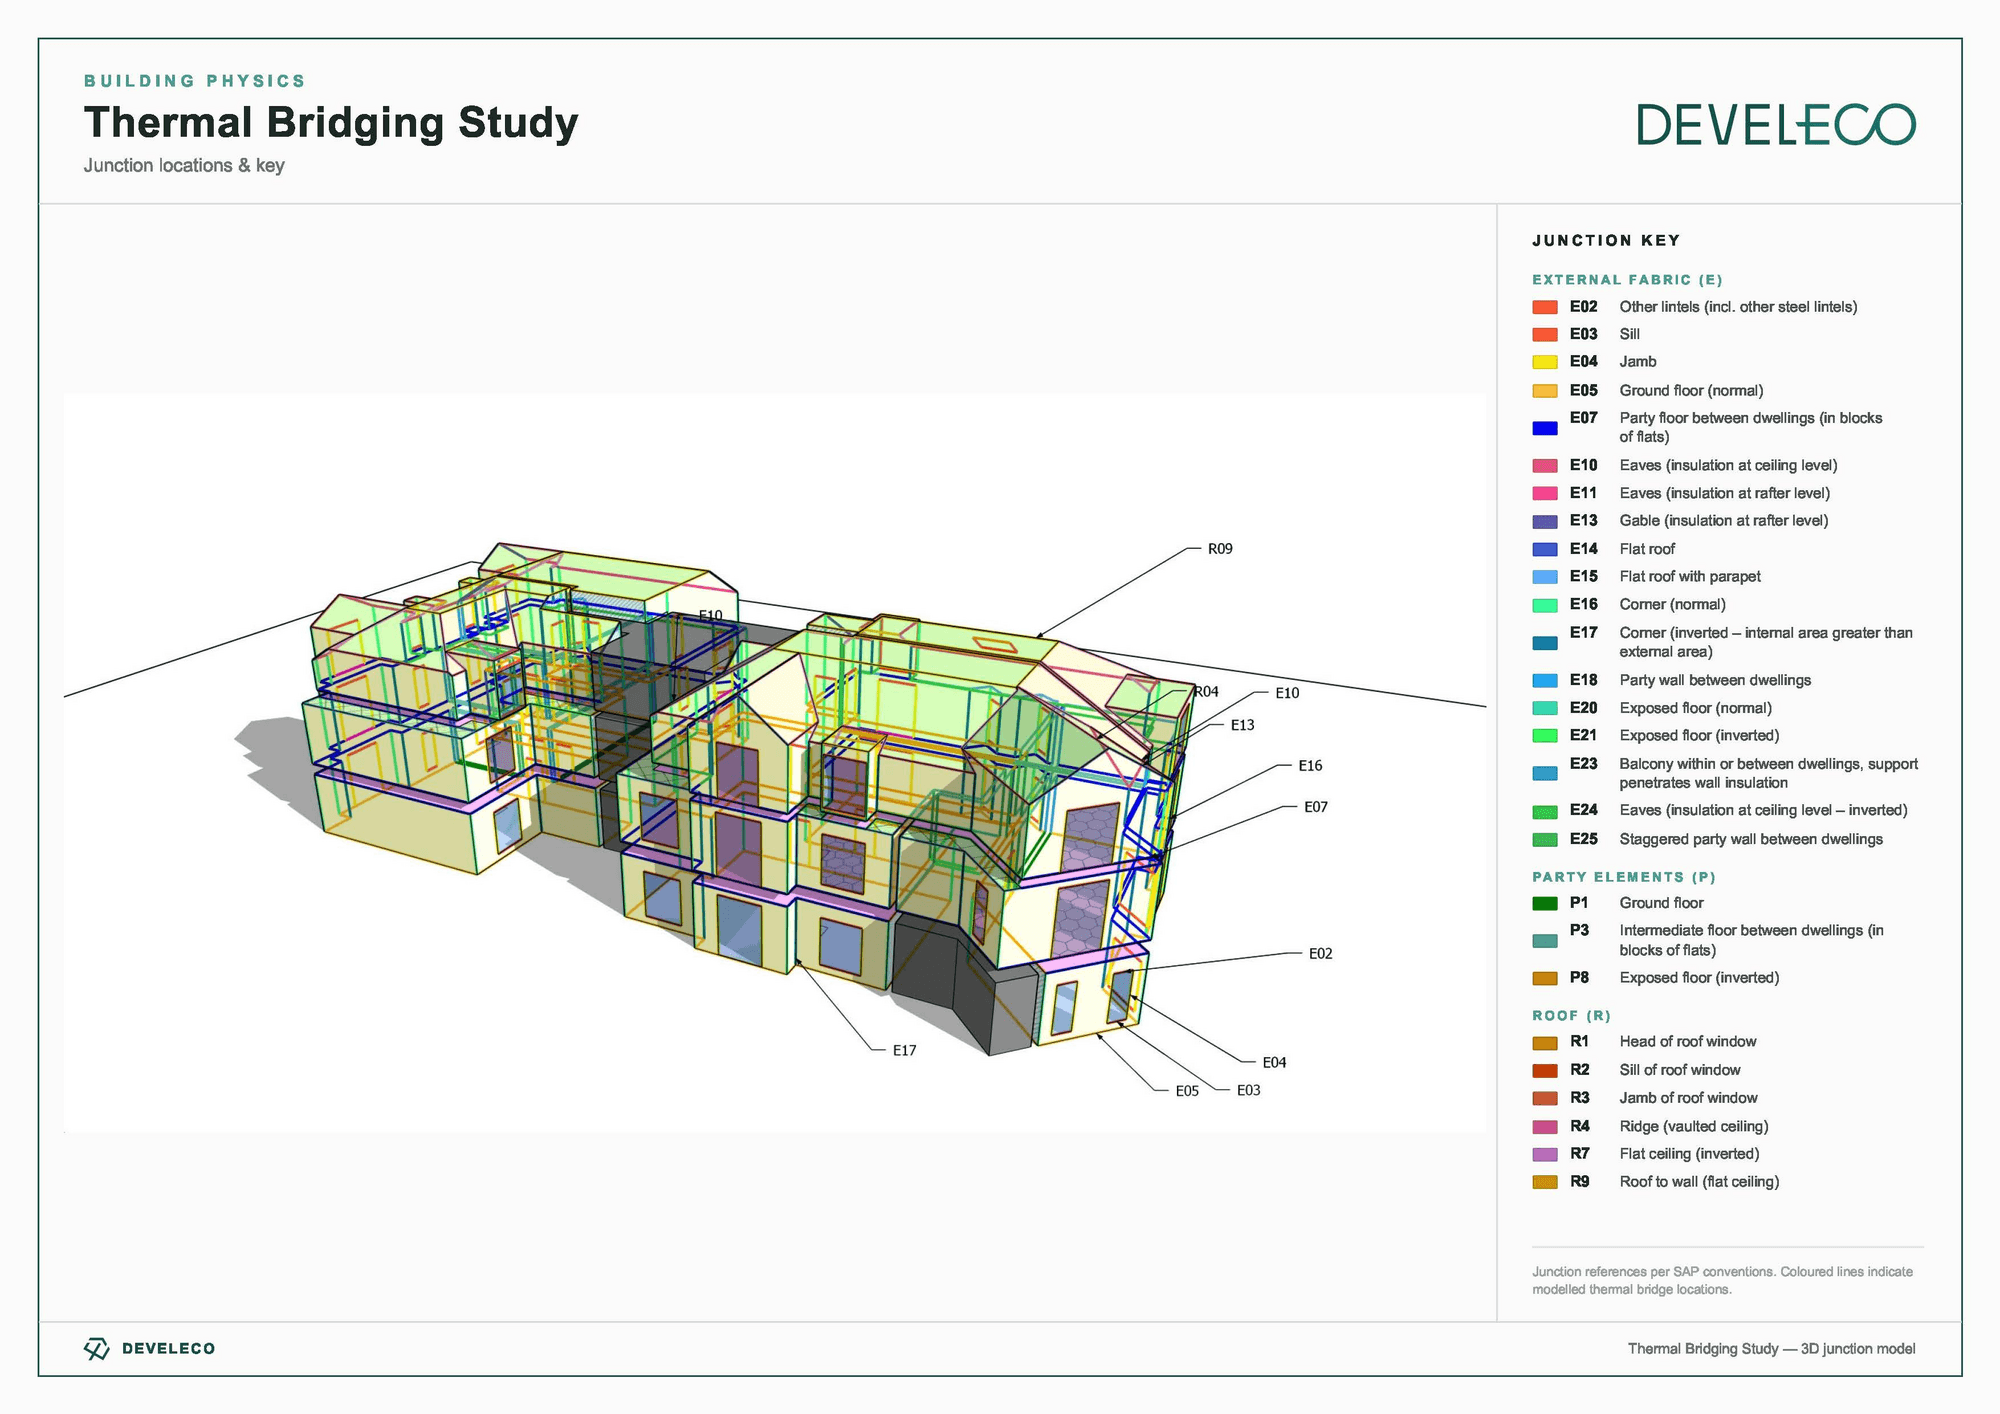Click the R9 Roof to wall swatch
Viewport: 2000px width, 1414px height.
tap(1545, 1182)
